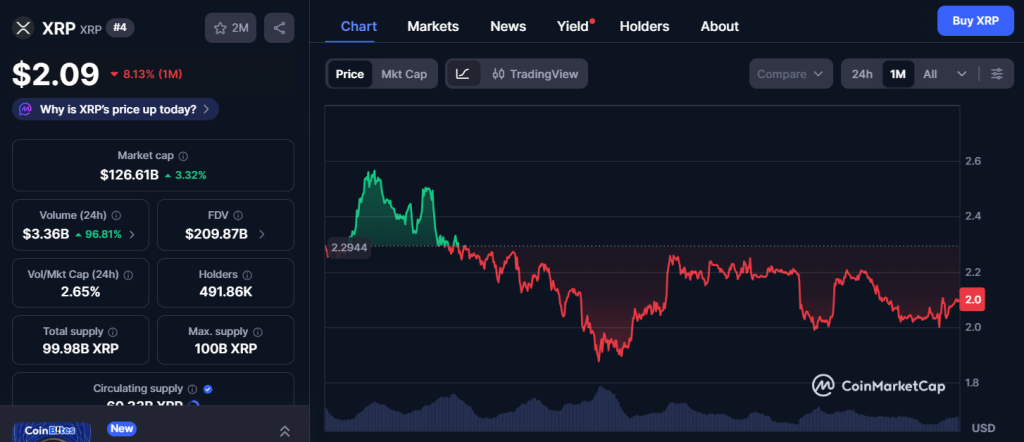This screenshot has width=1024, height=442.
Task: Click the CoinMarketCap logo on chart
Action: click(x=878, y=386)
